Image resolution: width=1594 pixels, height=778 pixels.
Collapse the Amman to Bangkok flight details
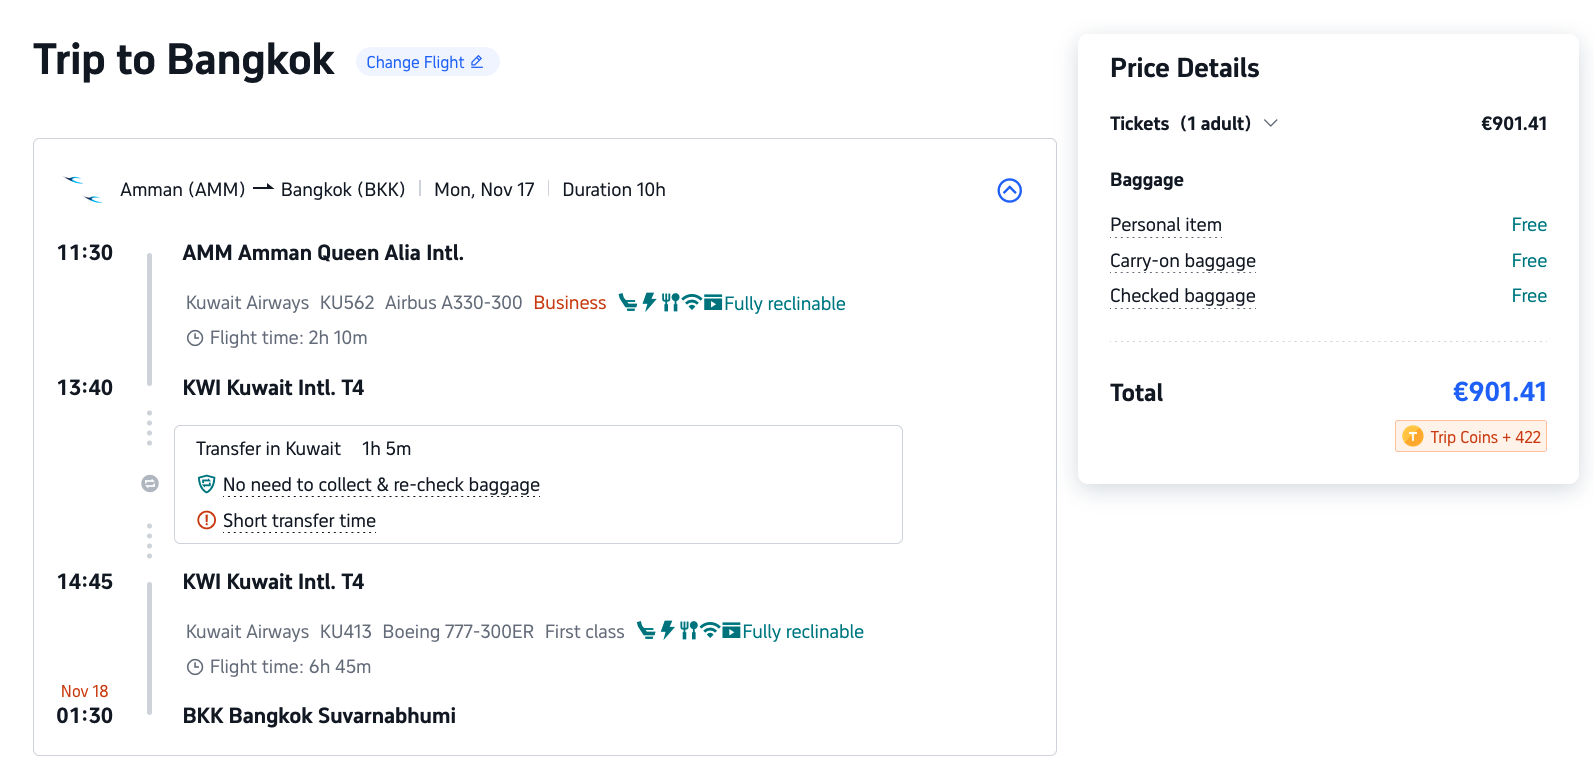[x=1009, y=190]
